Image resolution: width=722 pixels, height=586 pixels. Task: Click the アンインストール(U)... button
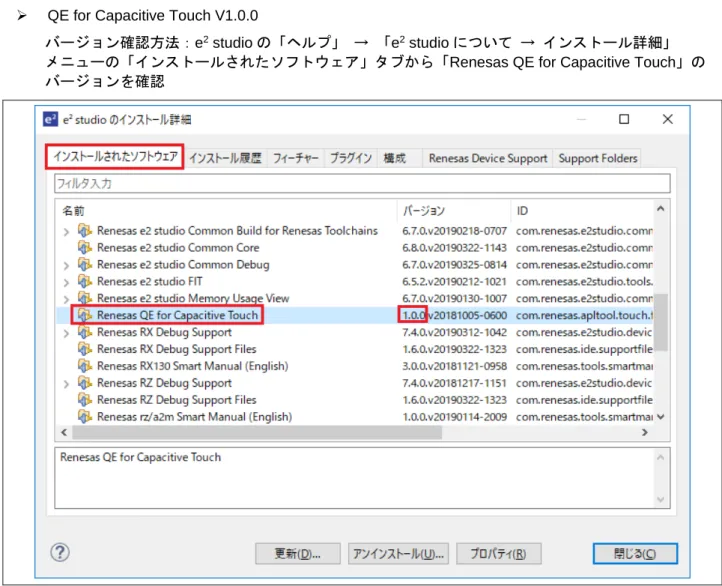[x=398, y=553]
